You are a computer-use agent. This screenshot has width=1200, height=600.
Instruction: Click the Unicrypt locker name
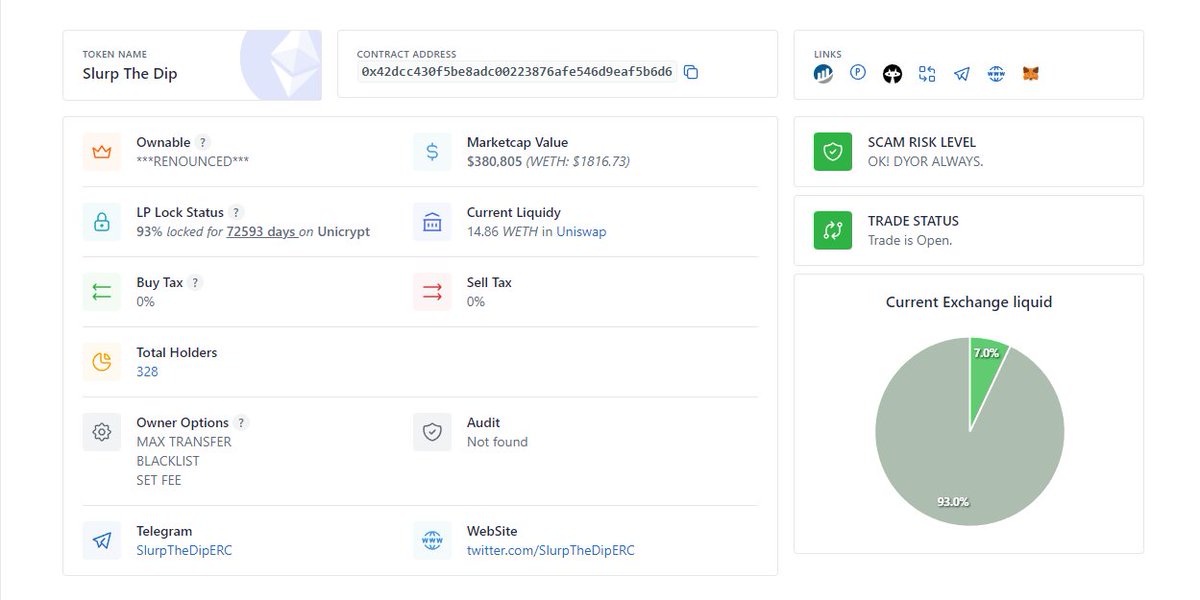[343, 231]
